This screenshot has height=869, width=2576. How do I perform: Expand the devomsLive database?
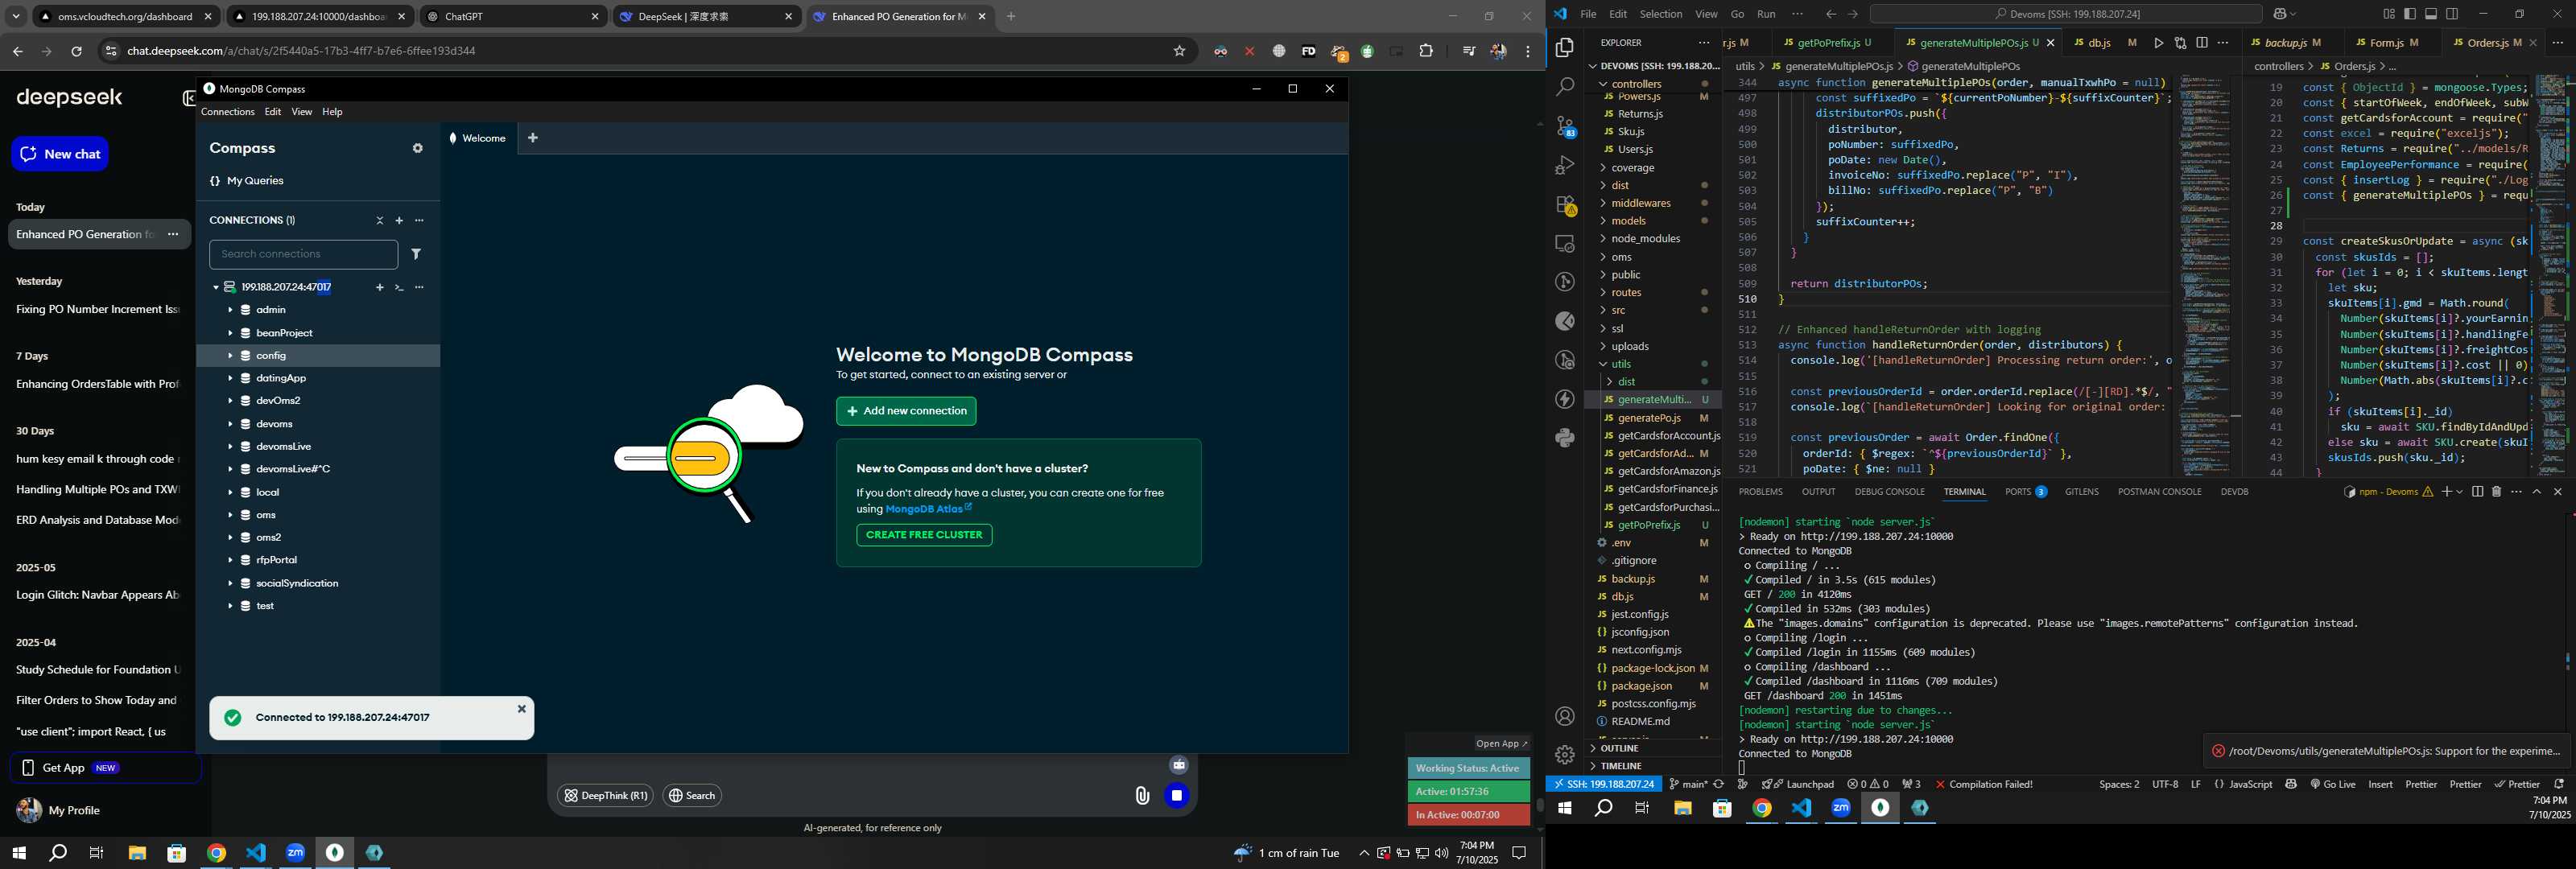click(230, 447)
